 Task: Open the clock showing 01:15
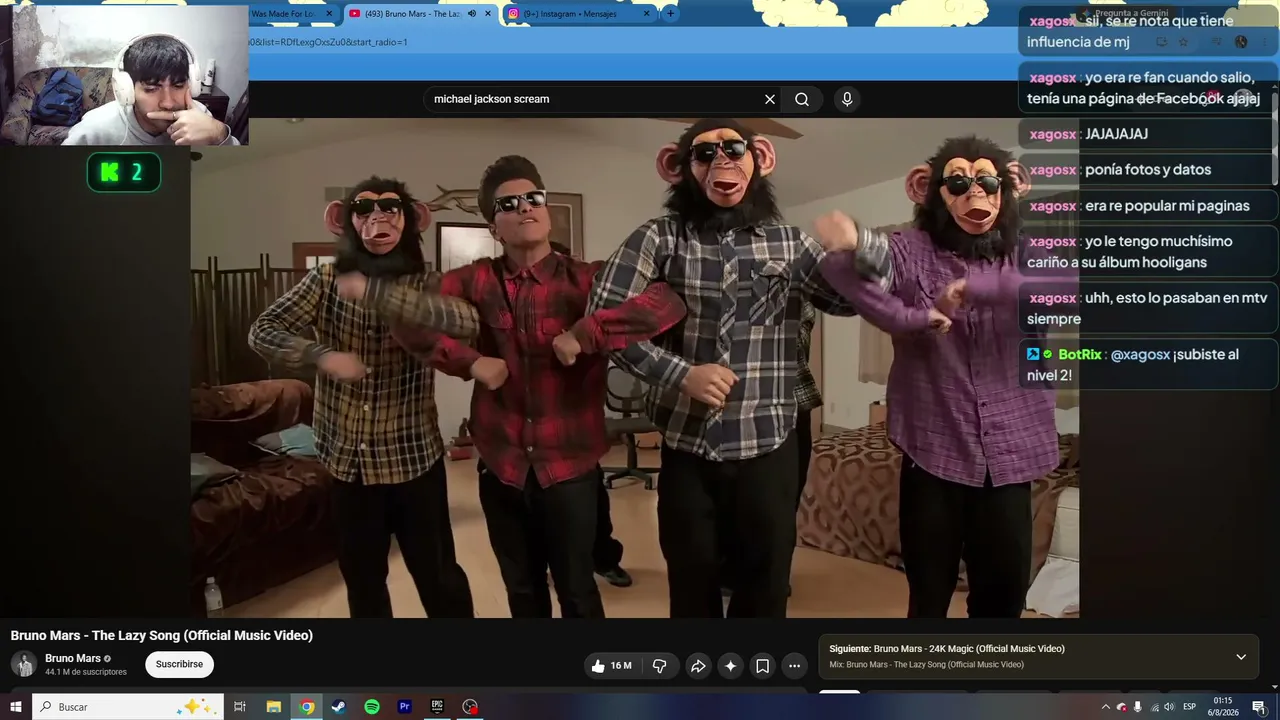[x=1222, y=707]
